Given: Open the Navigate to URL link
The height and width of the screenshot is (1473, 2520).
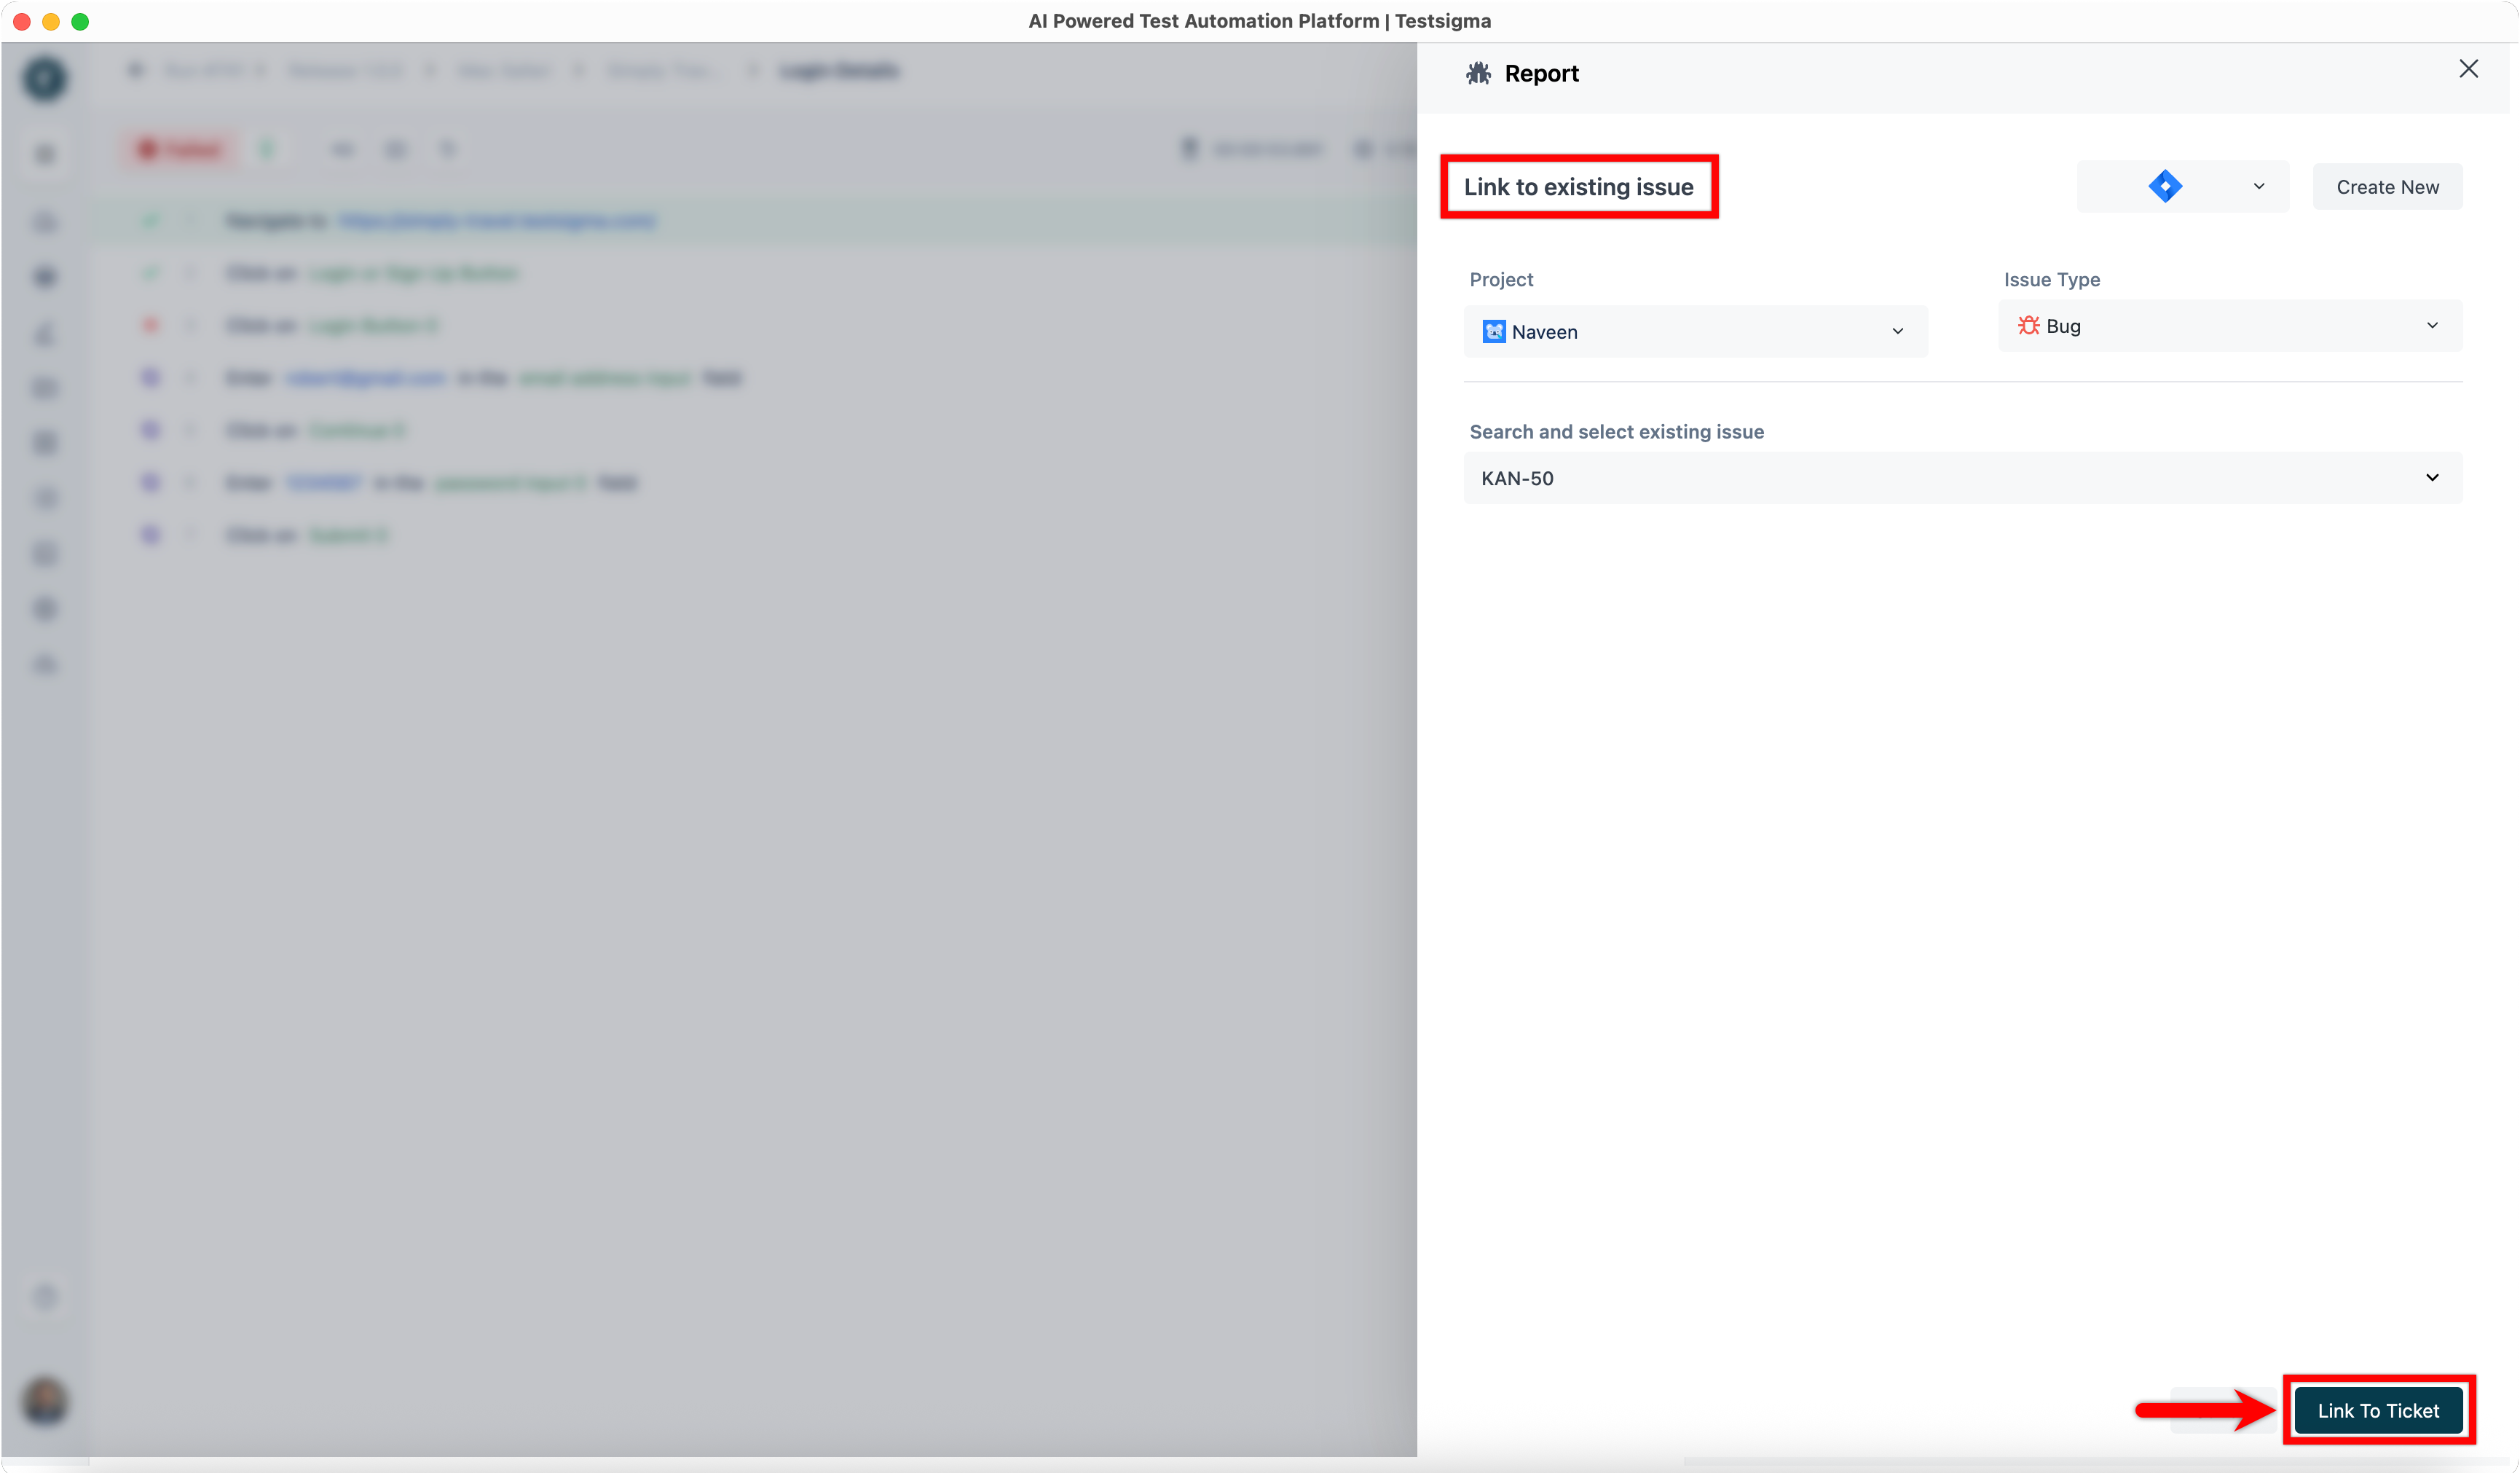Looking at the screenshot, I should (497, 220).
